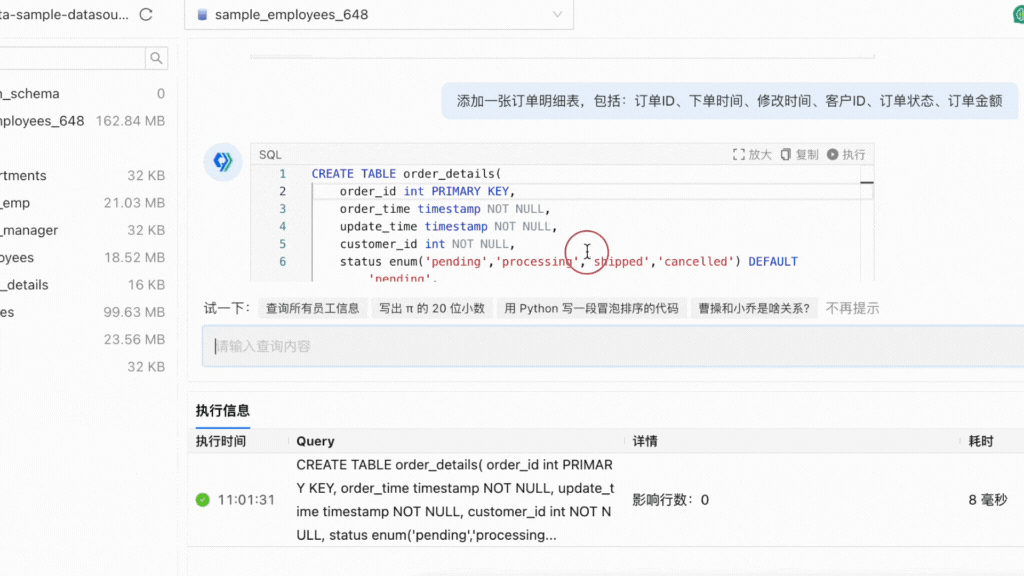Select the manager table row in sidebar

[82, 231]
